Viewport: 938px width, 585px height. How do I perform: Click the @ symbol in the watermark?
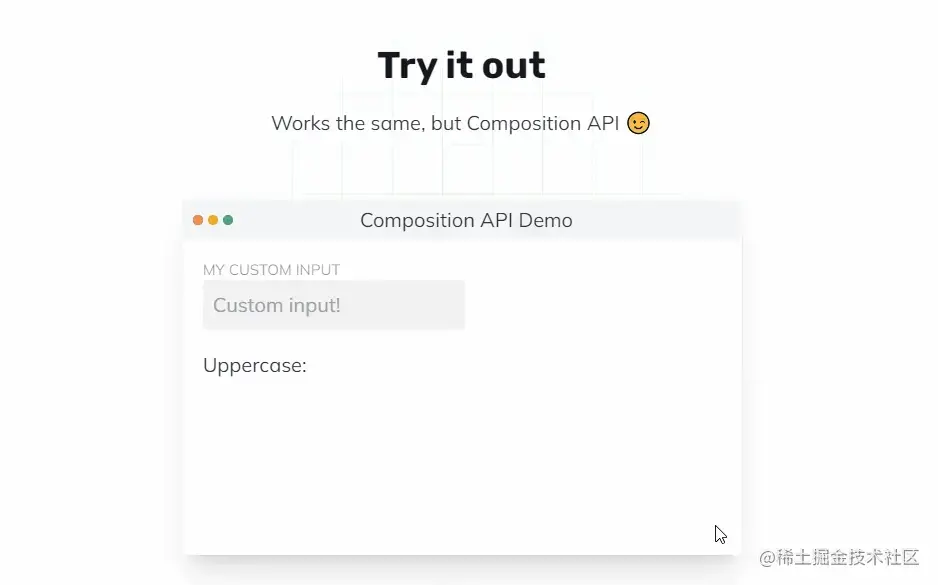[768, 558]
